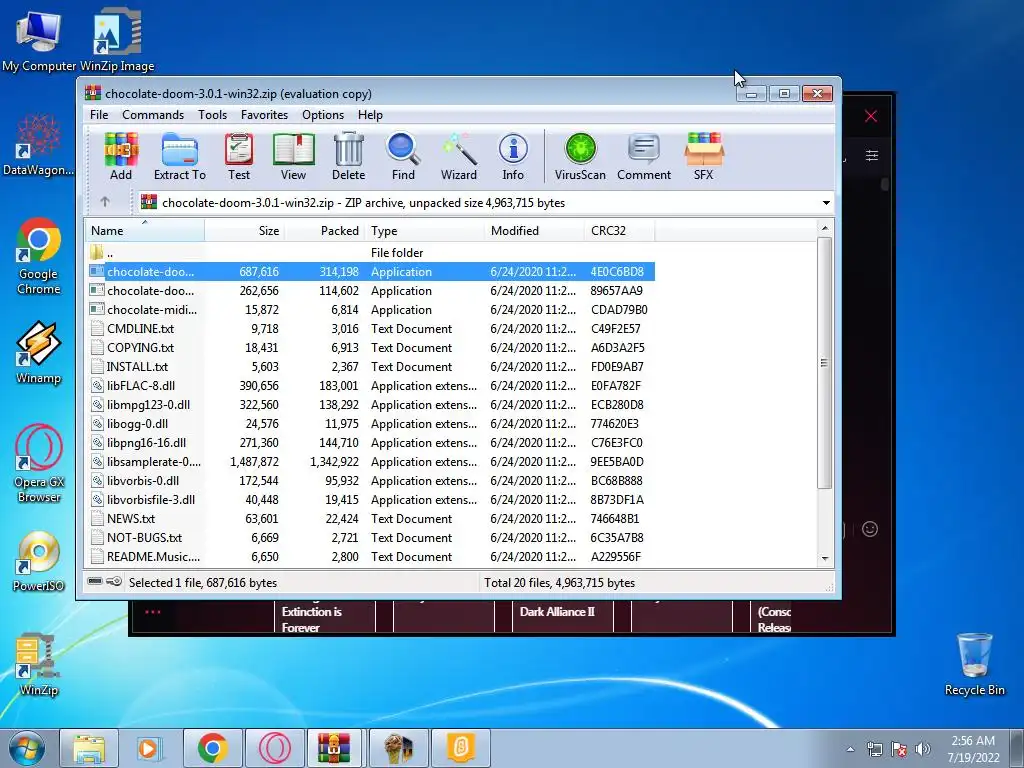Click the file list scroll up arrow

(824, 228)
